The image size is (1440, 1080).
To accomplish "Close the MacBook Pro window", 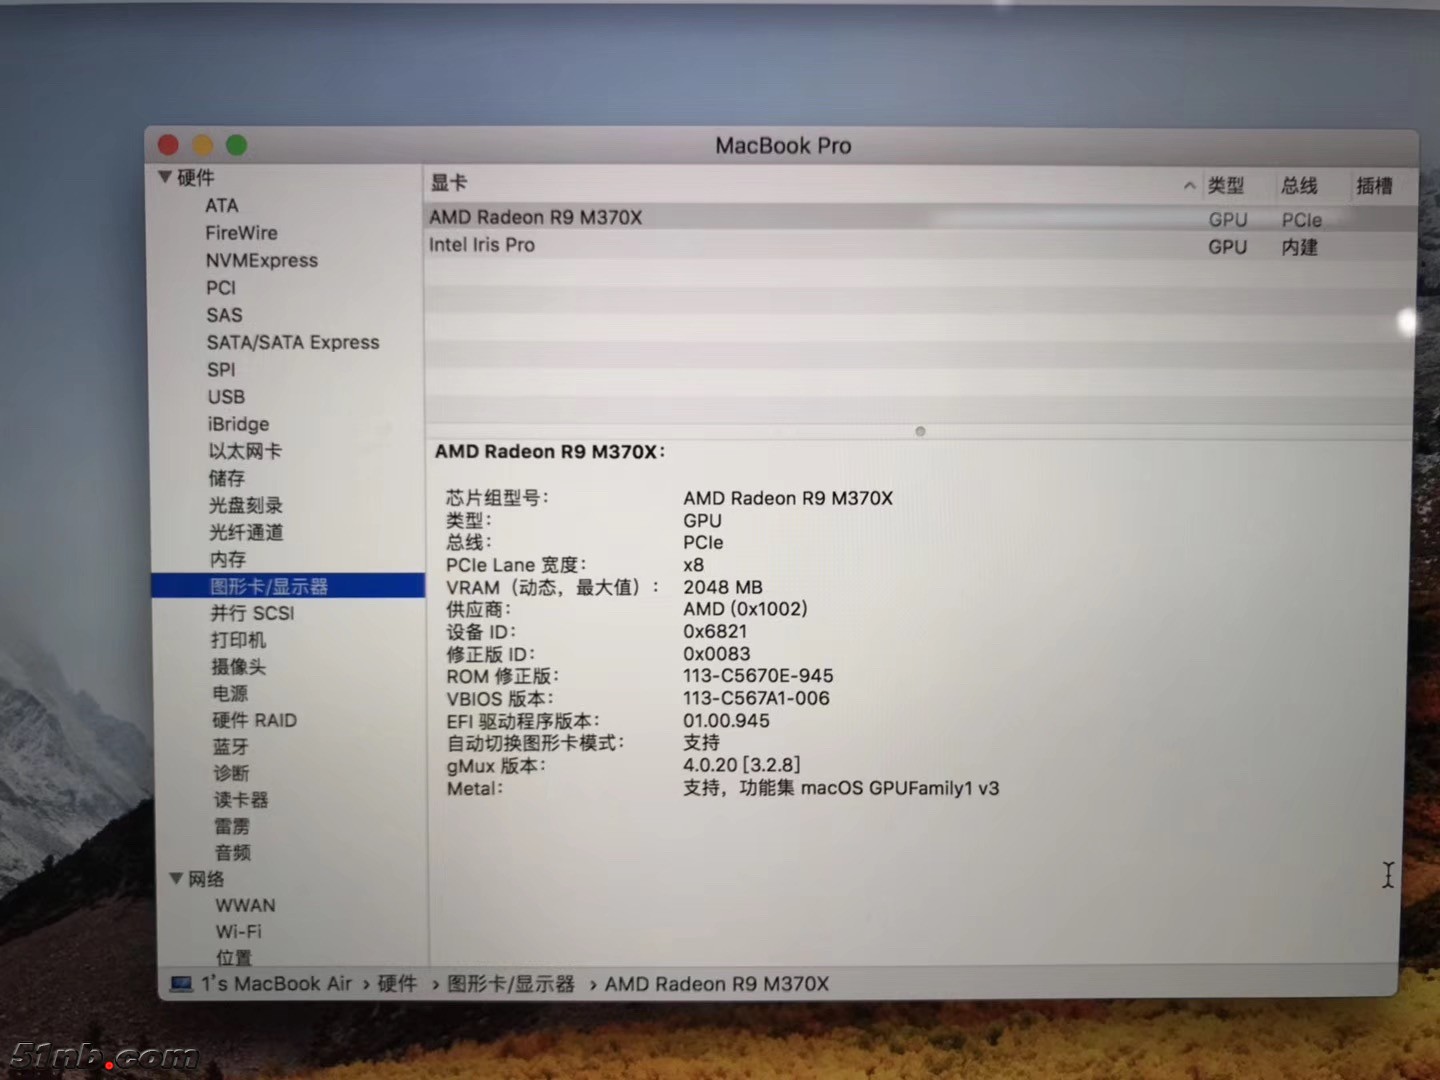I will point(168,145).
